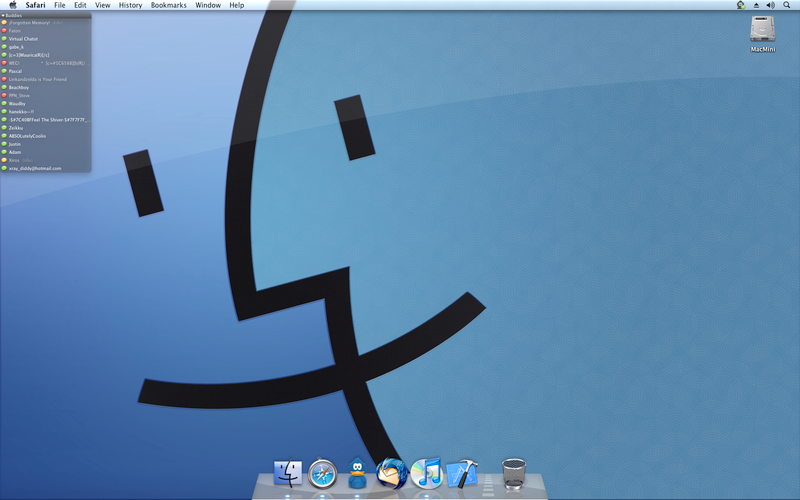The image size is (800, 500).
Task: Click the dock separator handle
Action: click(x=488, y=485)
